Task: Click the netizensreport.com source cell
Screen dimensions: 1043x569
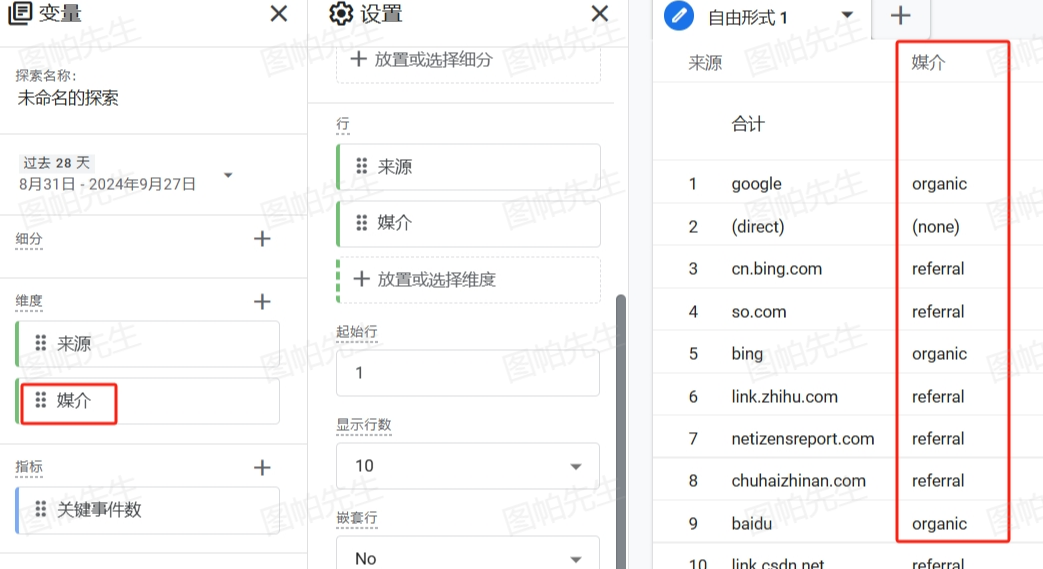Action: 802,439
